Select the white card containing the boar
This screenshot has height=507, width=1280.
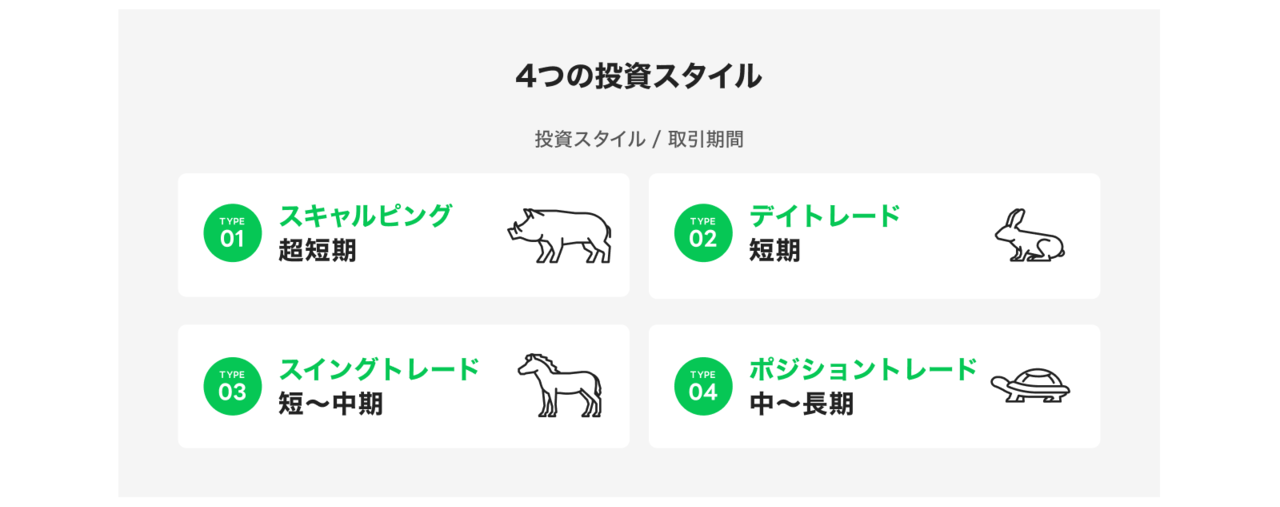click(x=403, y=235)
